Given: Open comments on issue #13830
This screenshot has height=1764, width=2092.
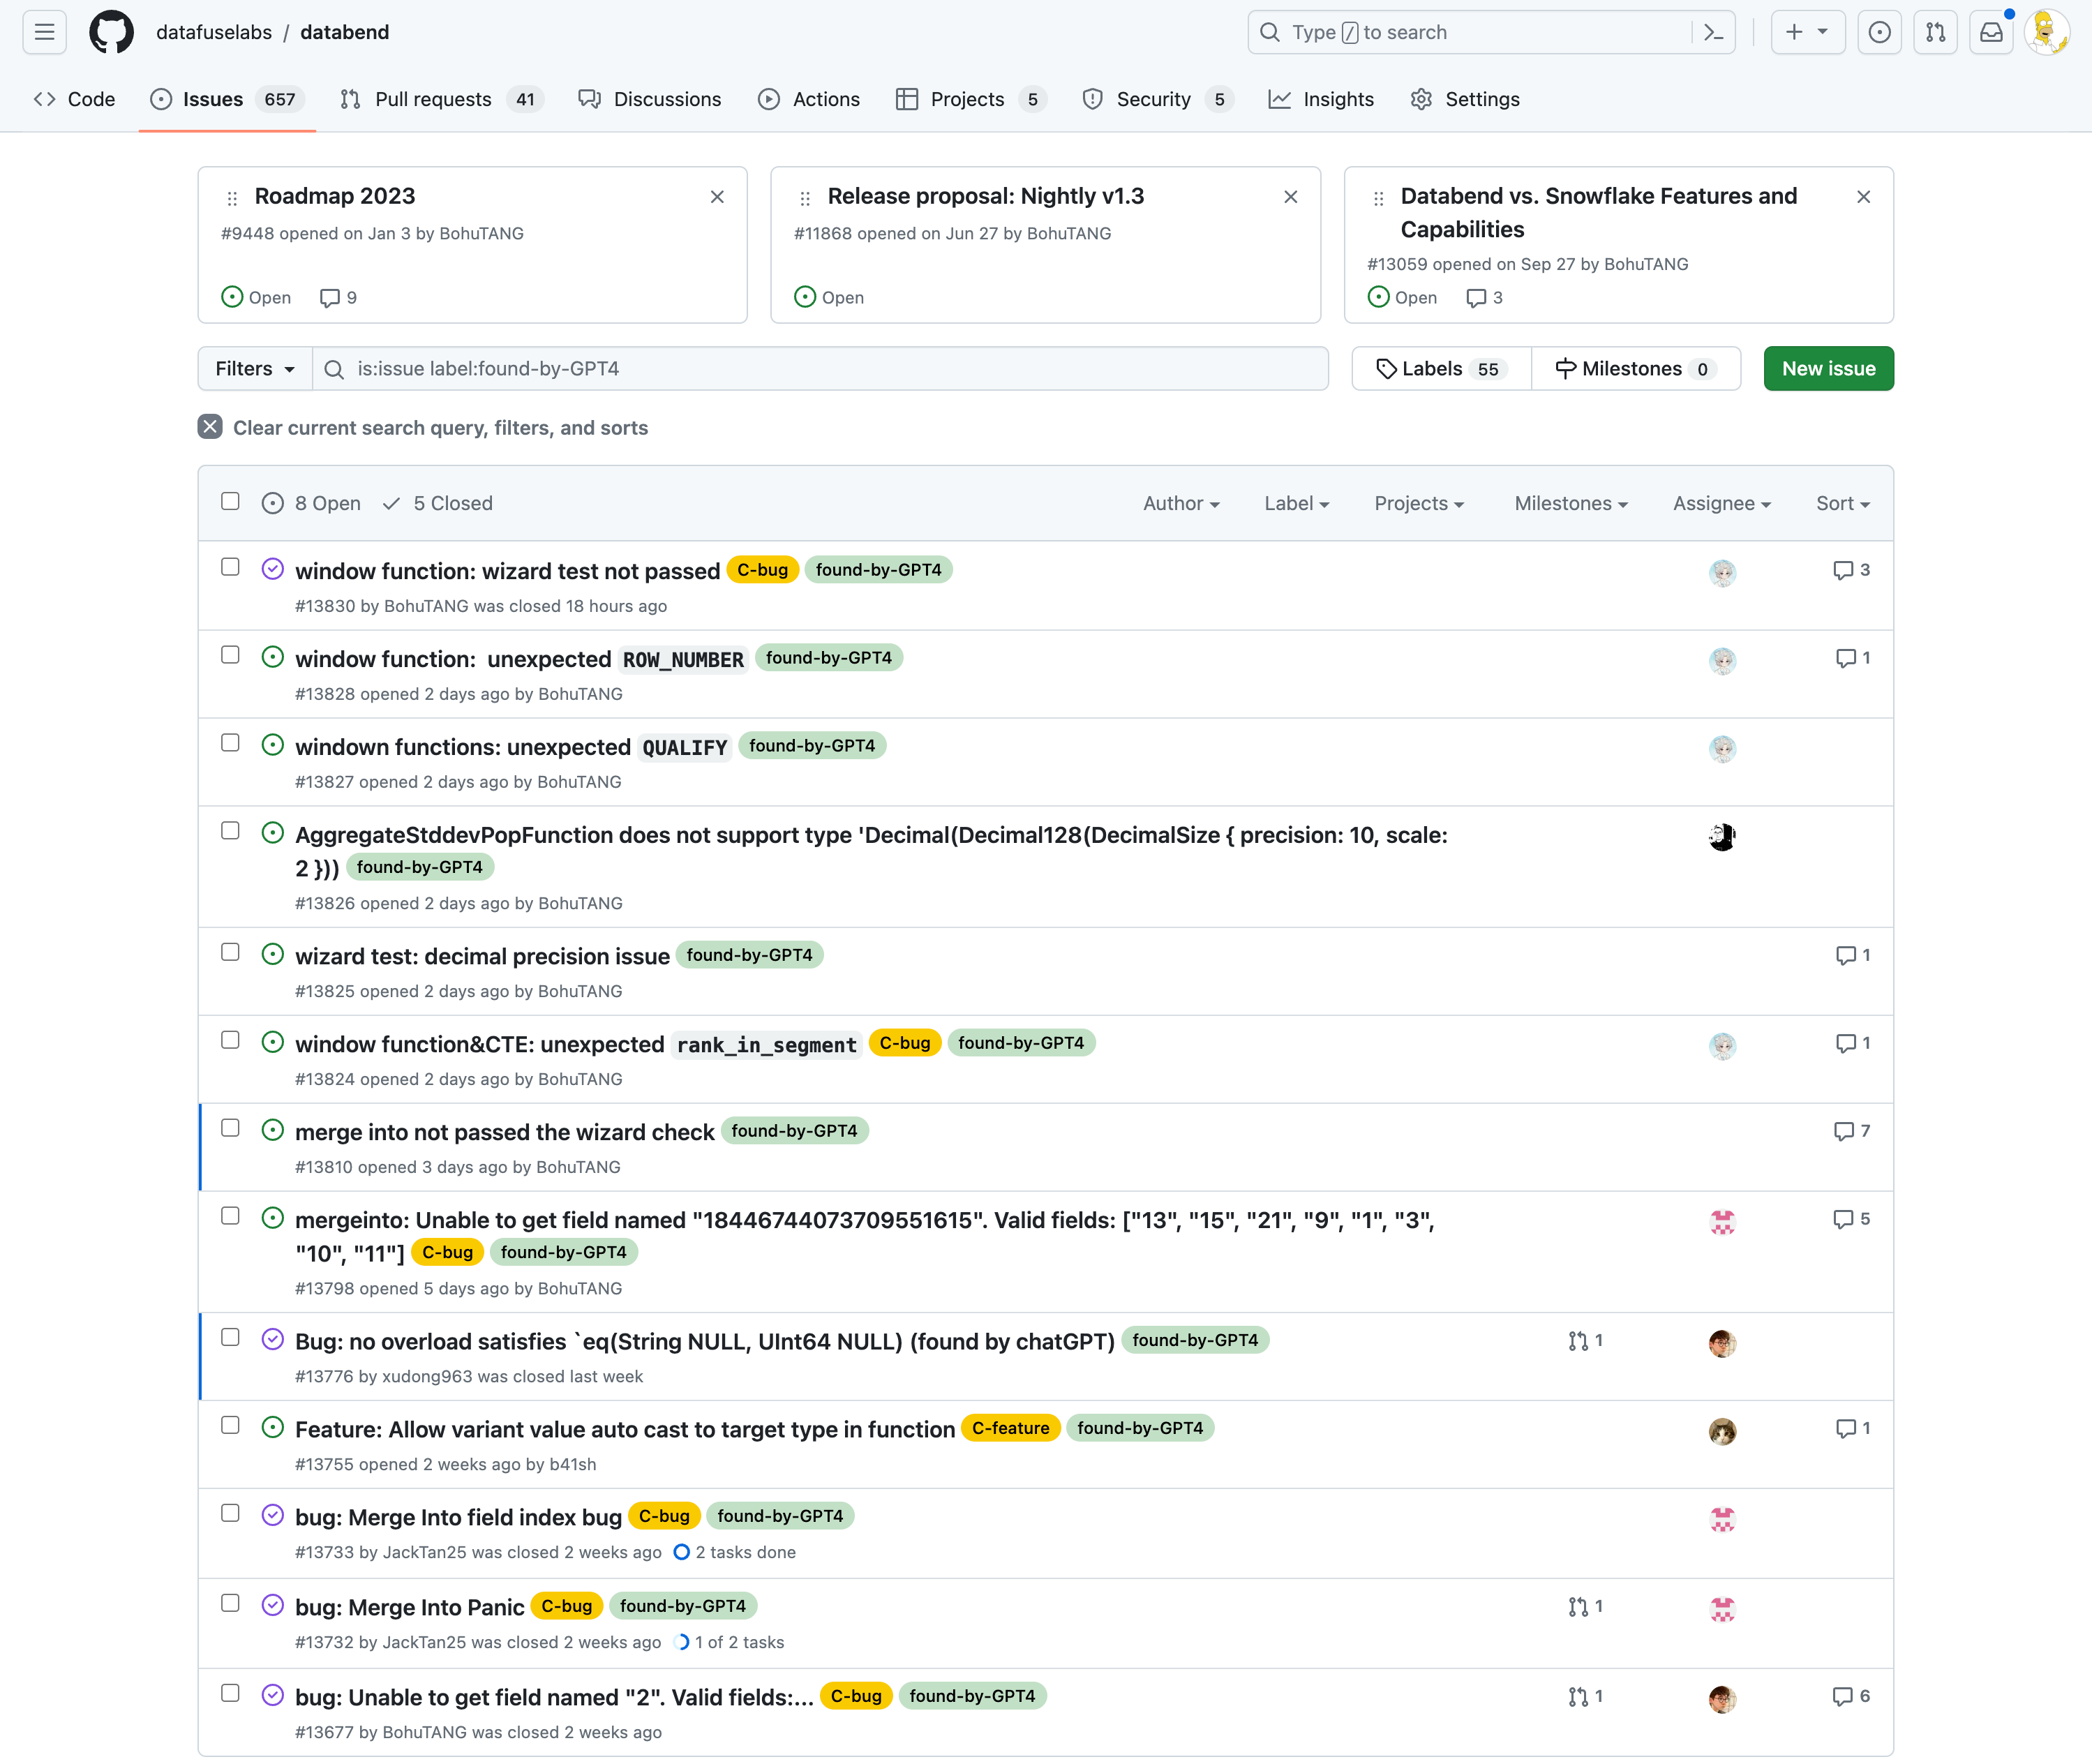Looking at the screenshot, I should pos(1851,570).
